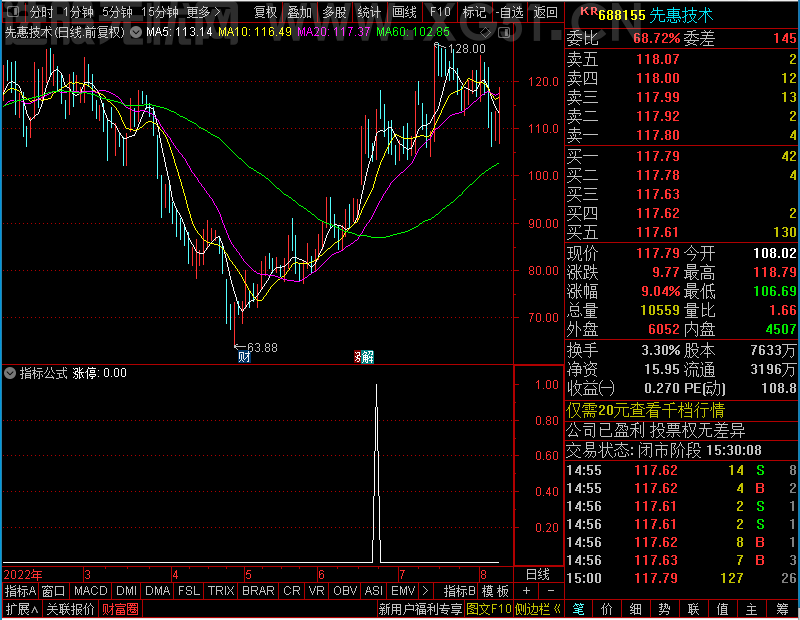Image resolution: width=800 pixels, height=620 pixels.
Task: Switch to 1分钟 chart period
Action: tap(78, 12)
